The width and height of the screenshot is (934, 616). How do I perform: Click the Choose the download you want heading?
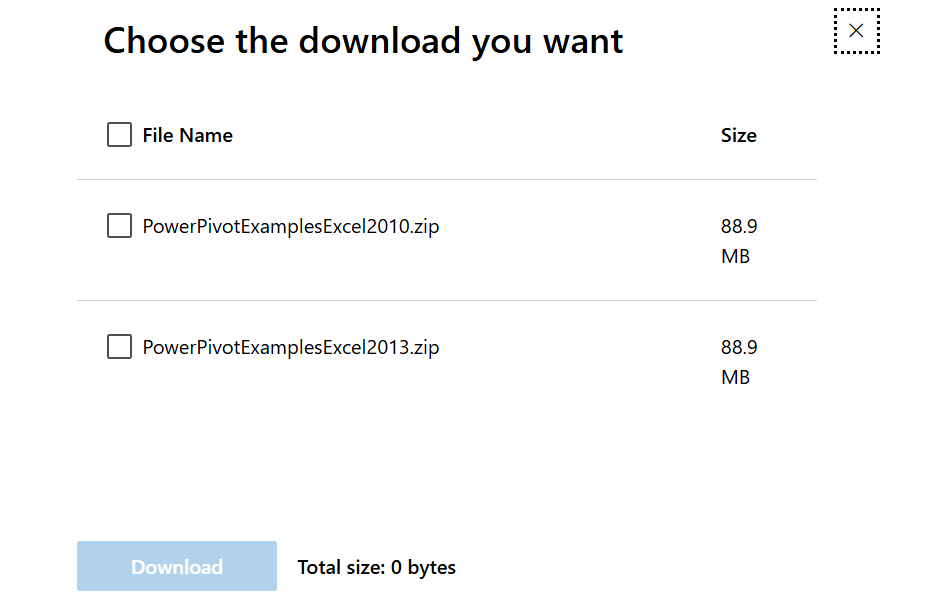click(x=363, y=41)
